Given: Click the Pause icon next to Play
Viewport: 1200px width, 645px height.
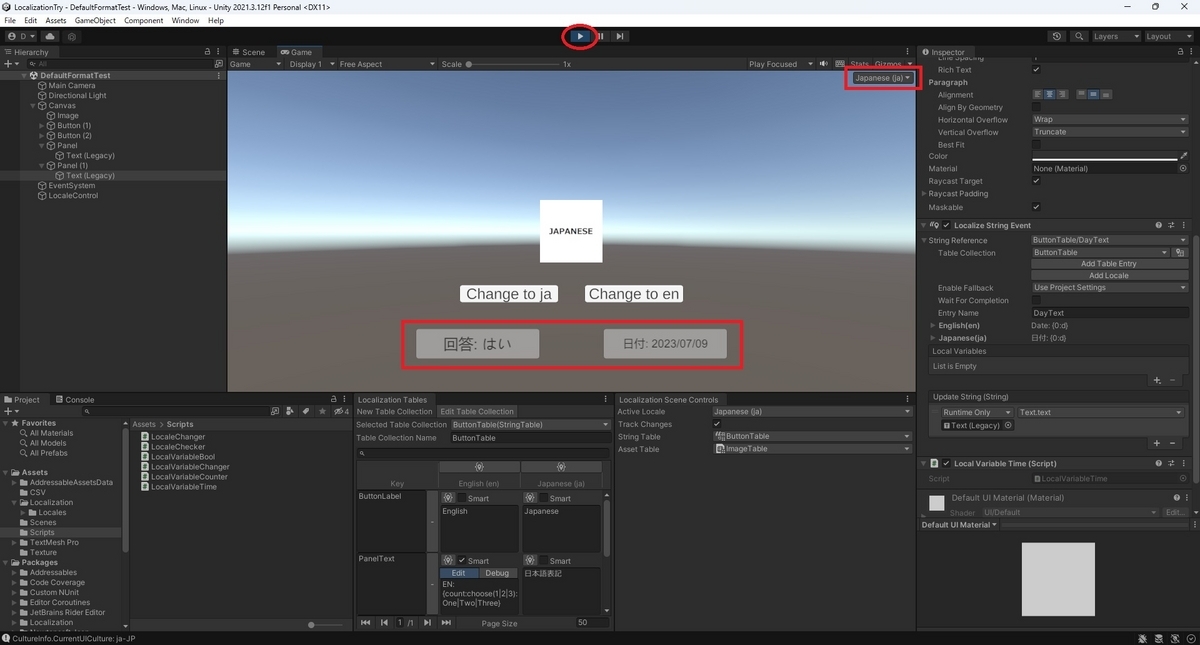Looking at the screenshot, I should coord(600,35).
